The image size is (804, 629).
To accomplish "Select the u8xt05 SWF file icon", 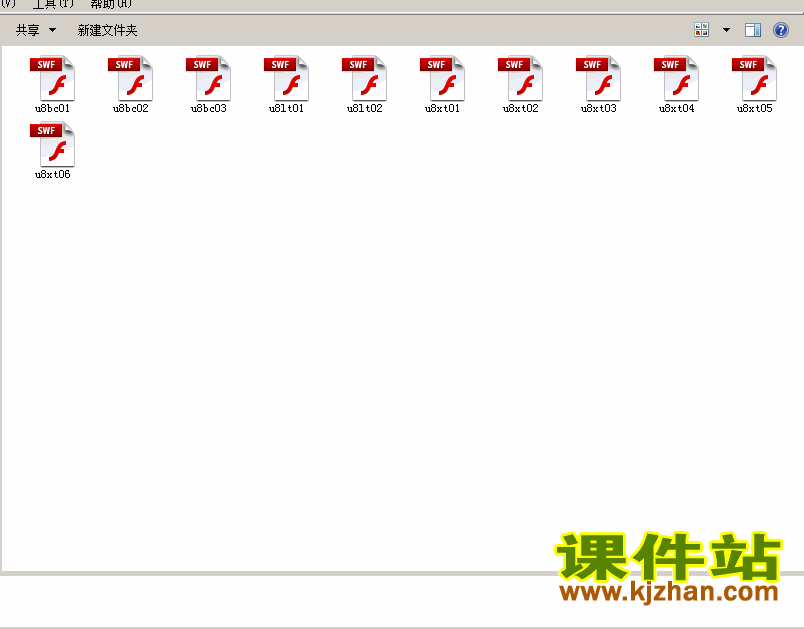I will pyautogui.click(x=754, y=78).
